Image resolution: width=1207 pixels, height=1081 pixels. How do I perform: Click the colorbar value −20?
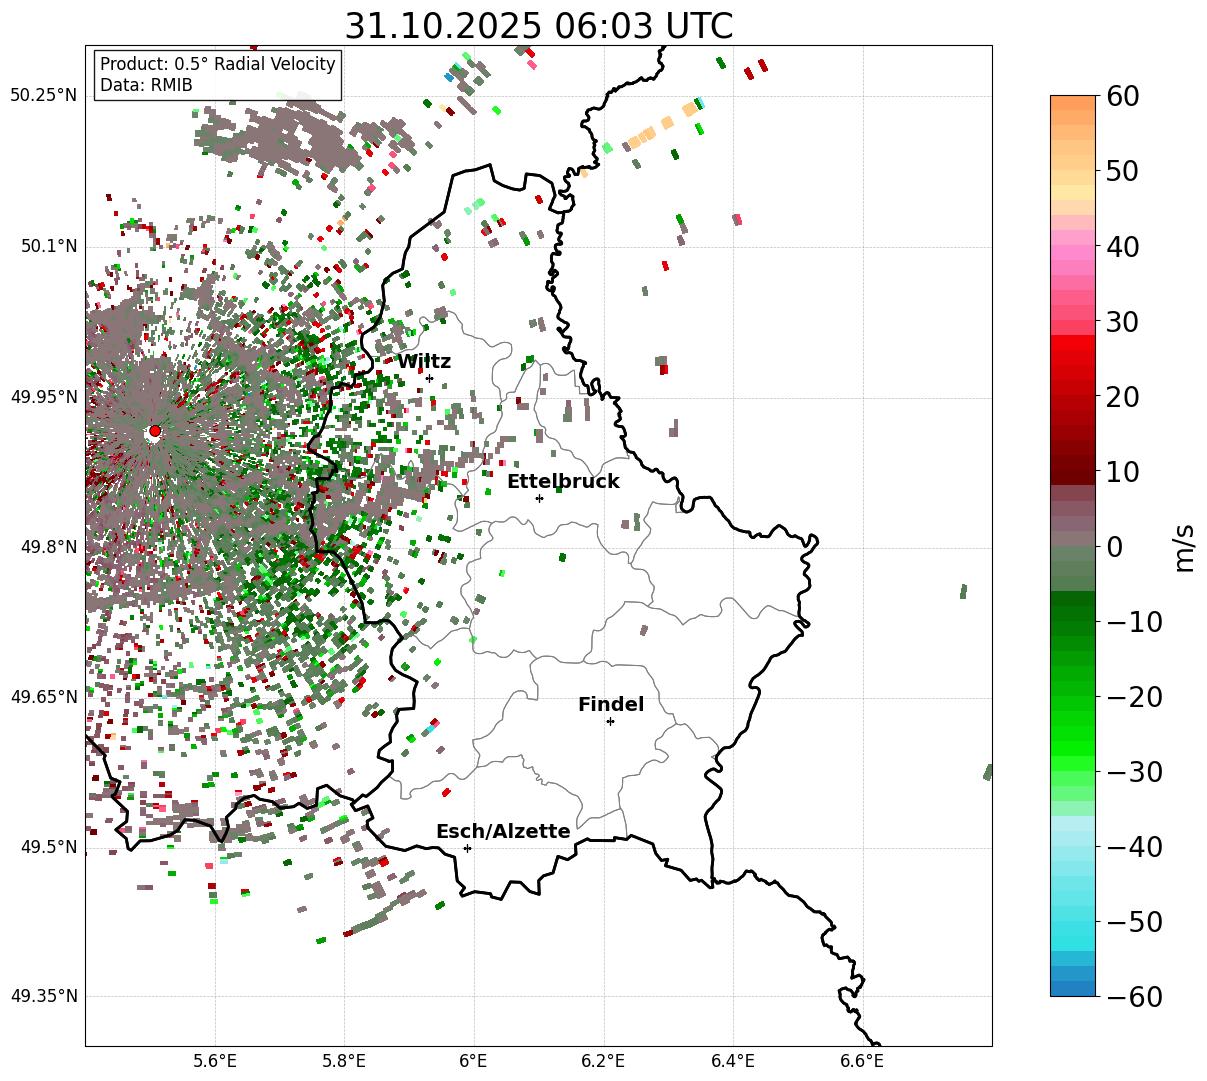pyautogui.click(x=1134, y=697)
